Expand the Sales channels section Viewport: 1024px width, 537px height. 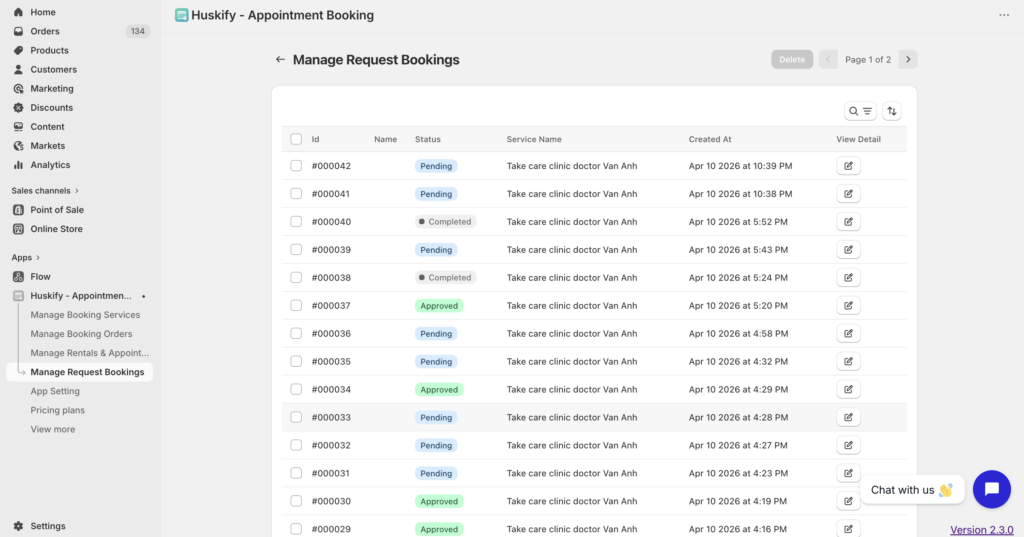[77, 191]
